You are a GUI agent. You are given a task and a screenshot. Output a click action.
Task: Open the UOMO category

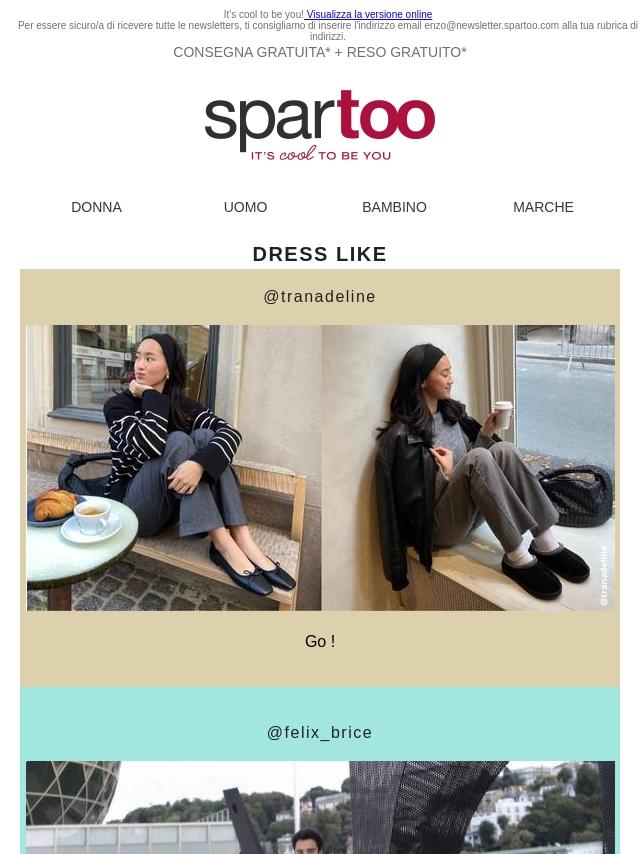coord(245,207)
